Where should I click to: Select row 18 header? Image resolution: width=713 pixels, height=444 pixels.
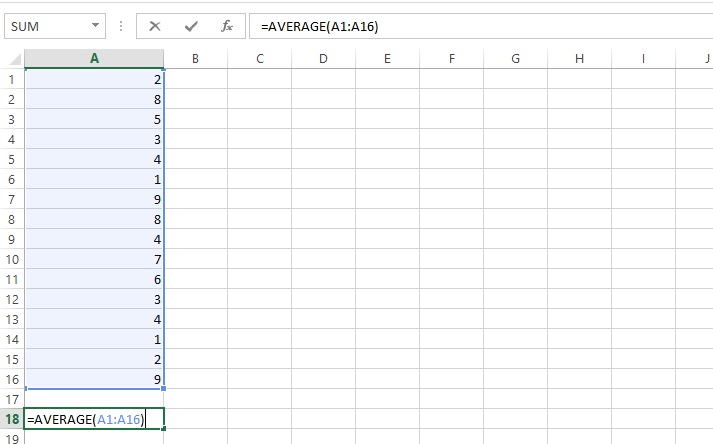pyautogui.click(x=12, y=419)
